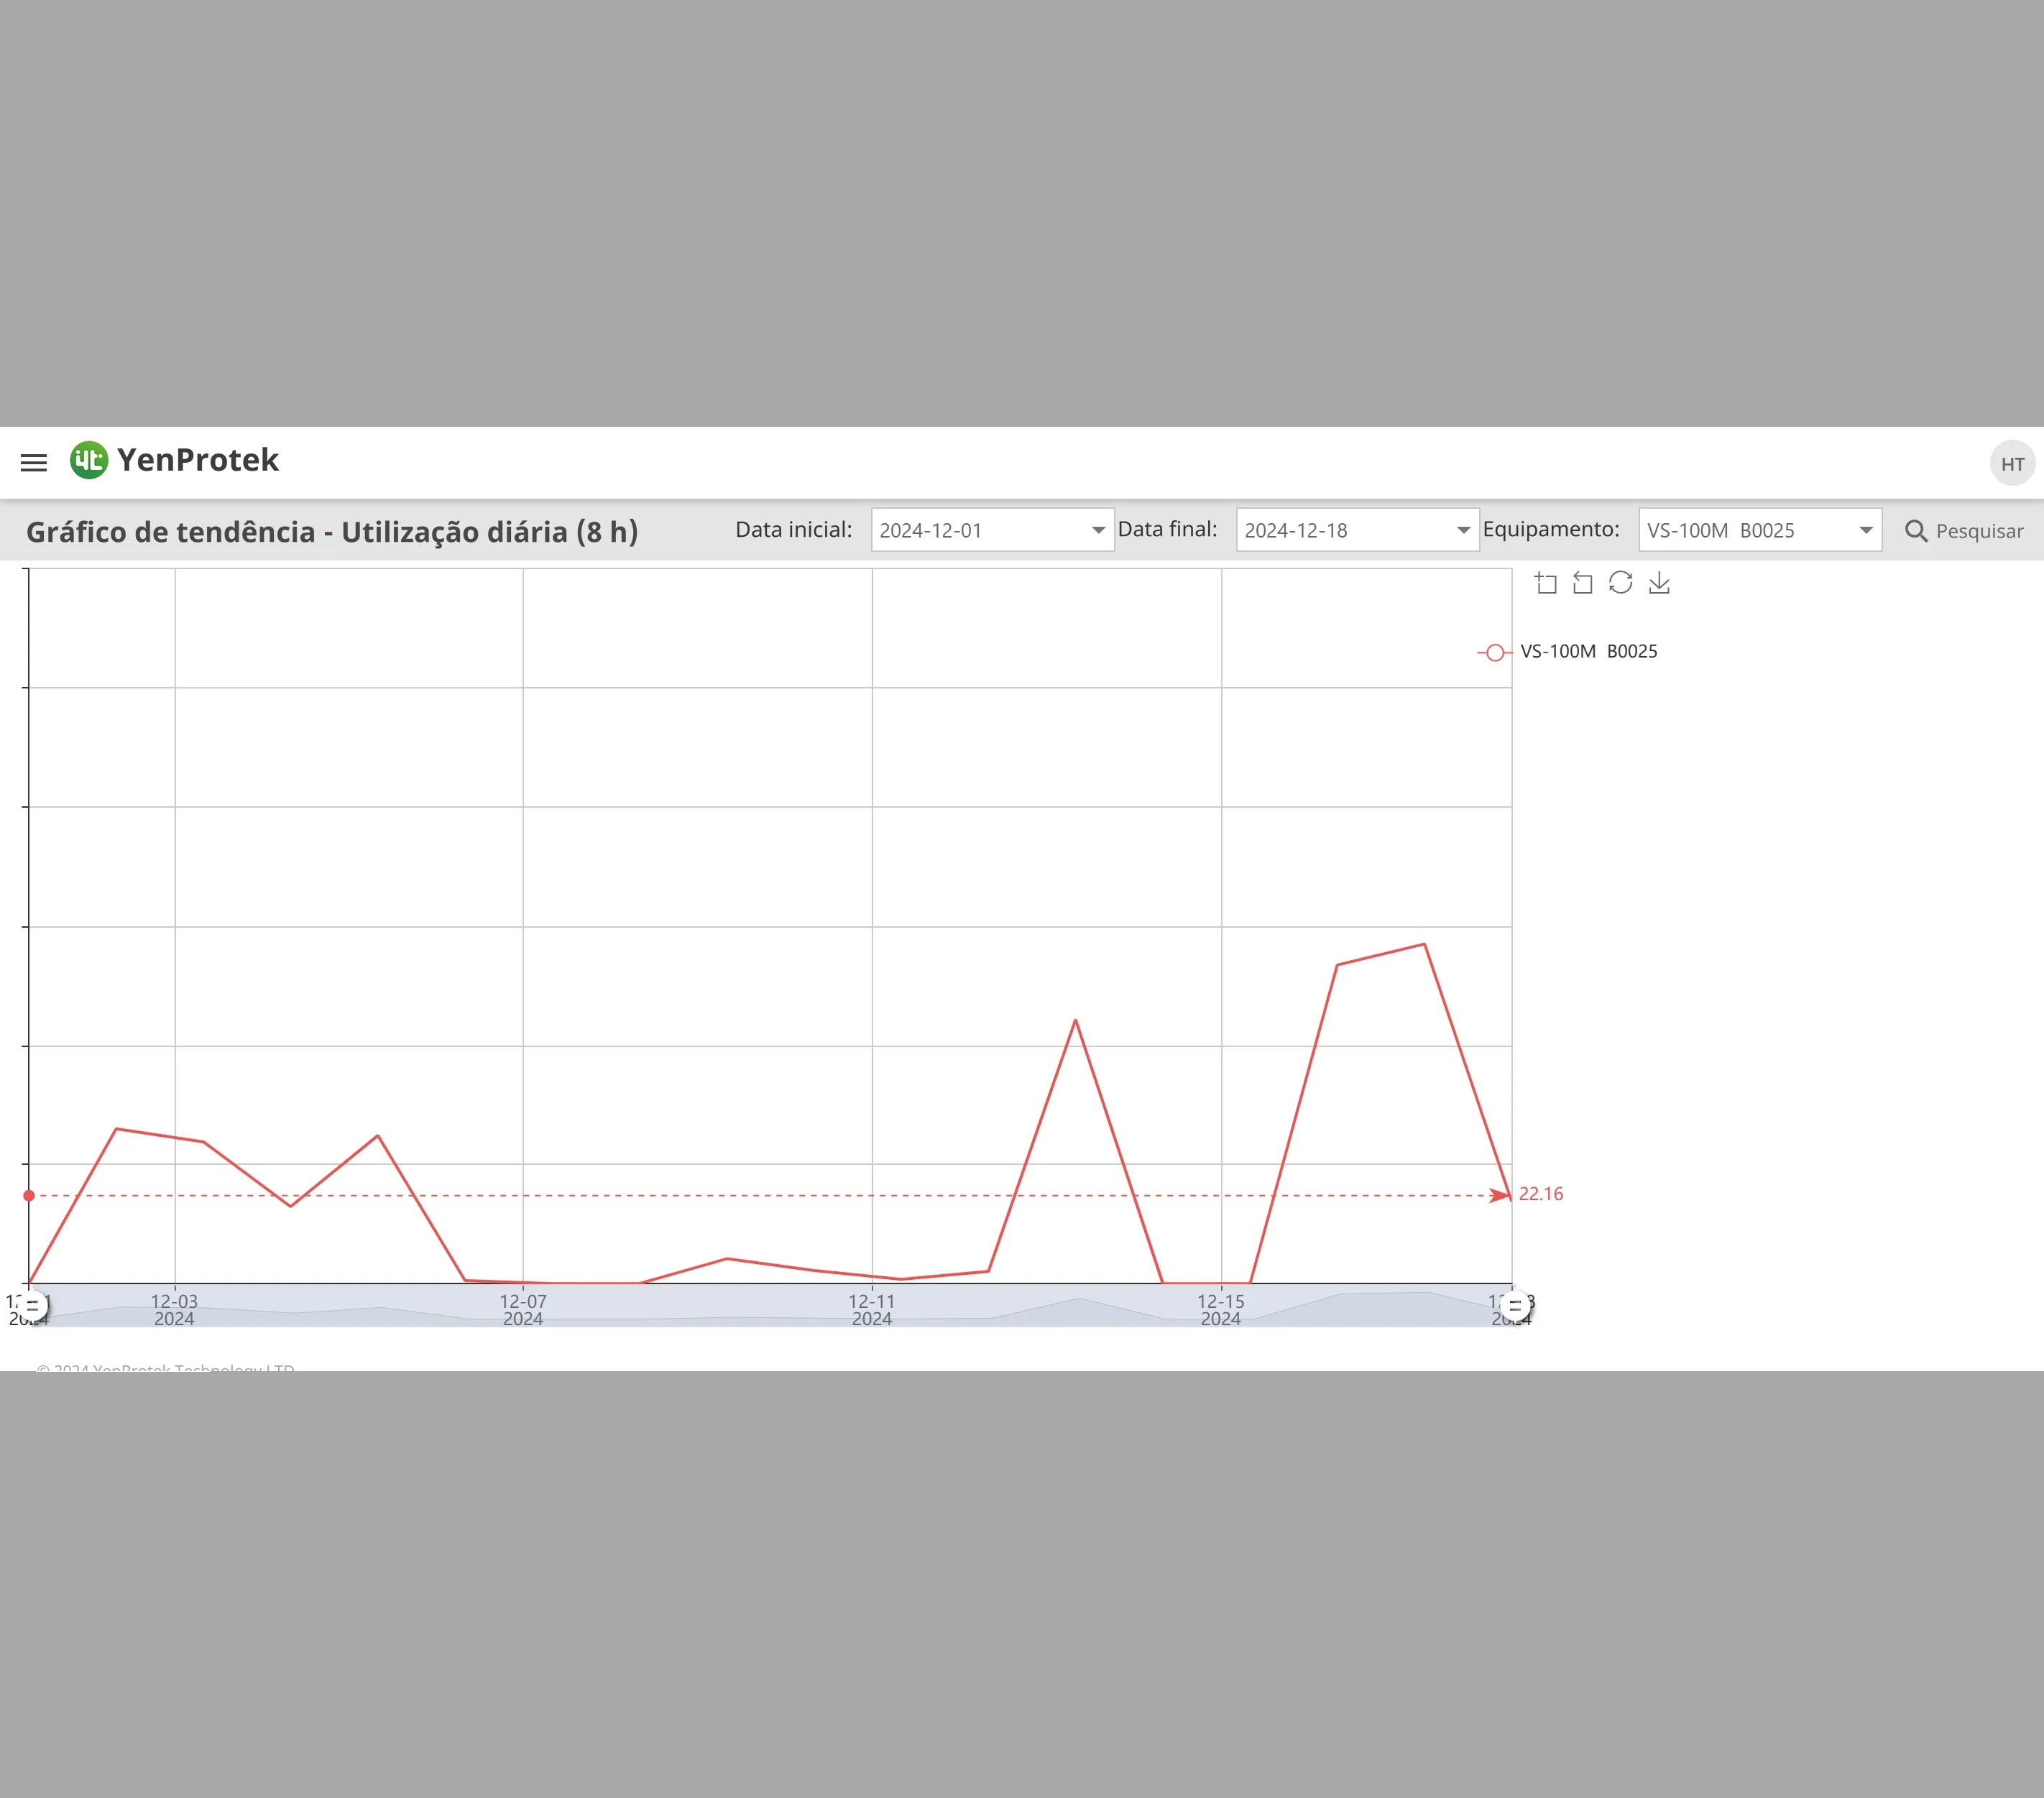
Task: Click the chart area zoom tool icon
Action: pyautogui.click(x=1546, y=583)
